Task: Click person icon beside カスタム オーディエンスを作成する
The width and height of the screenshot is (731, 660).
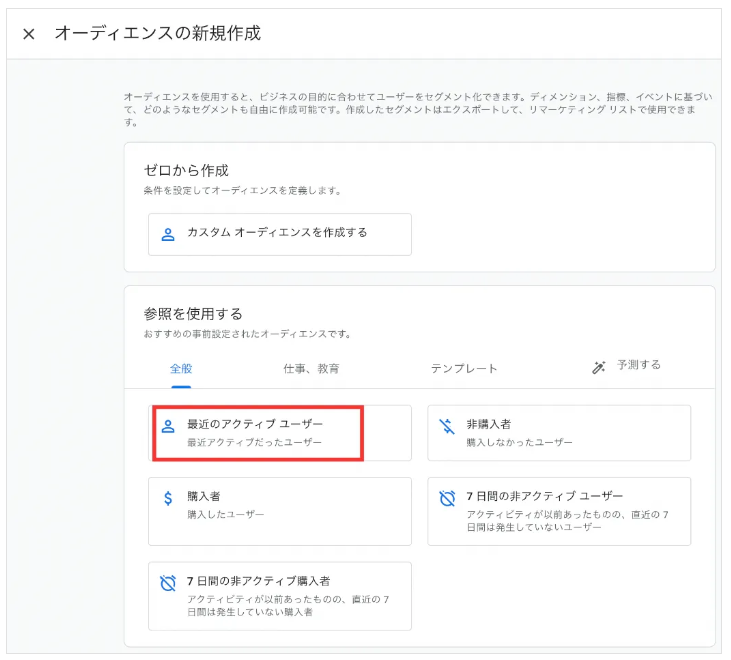Action: pos(168,234)
